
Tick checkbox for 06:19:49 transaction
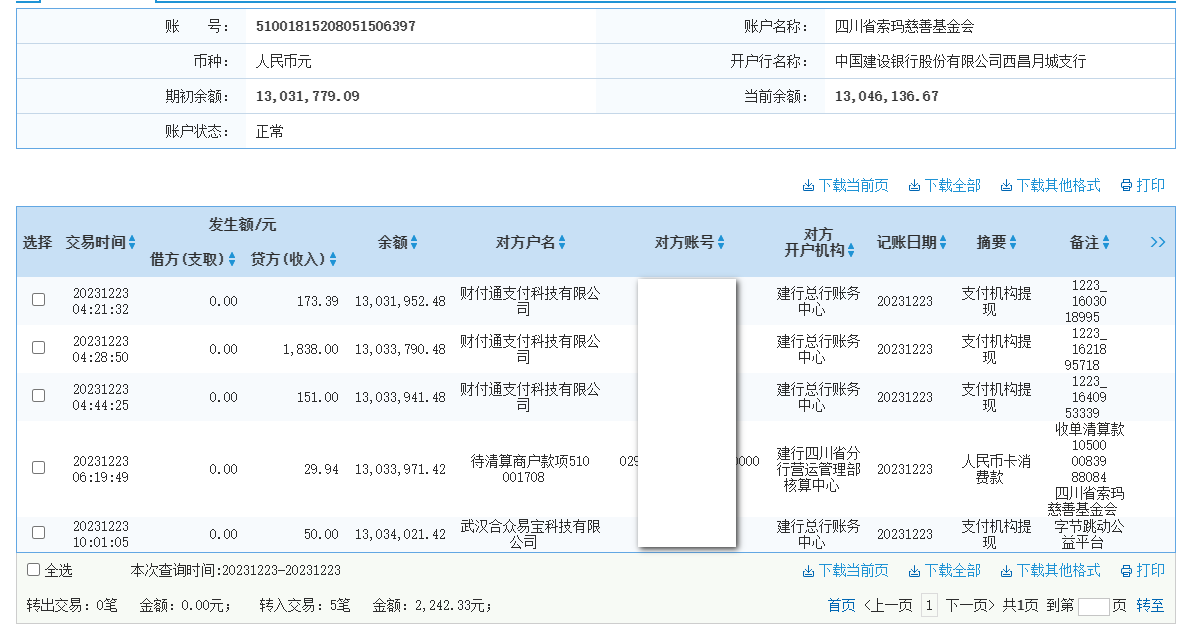[x=39, y=467]
